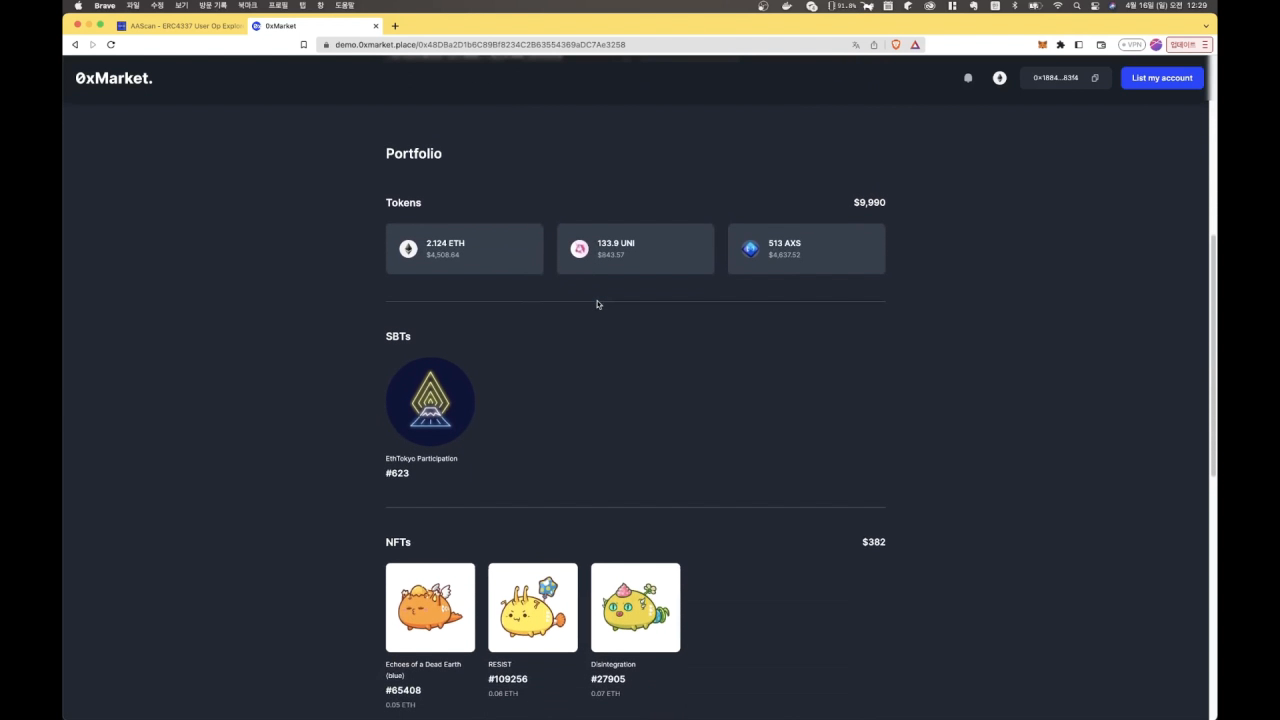Viewport: 1280px width, 720px height.
Task: Toggle the Brave VPN button
Action: (1131, 44)
